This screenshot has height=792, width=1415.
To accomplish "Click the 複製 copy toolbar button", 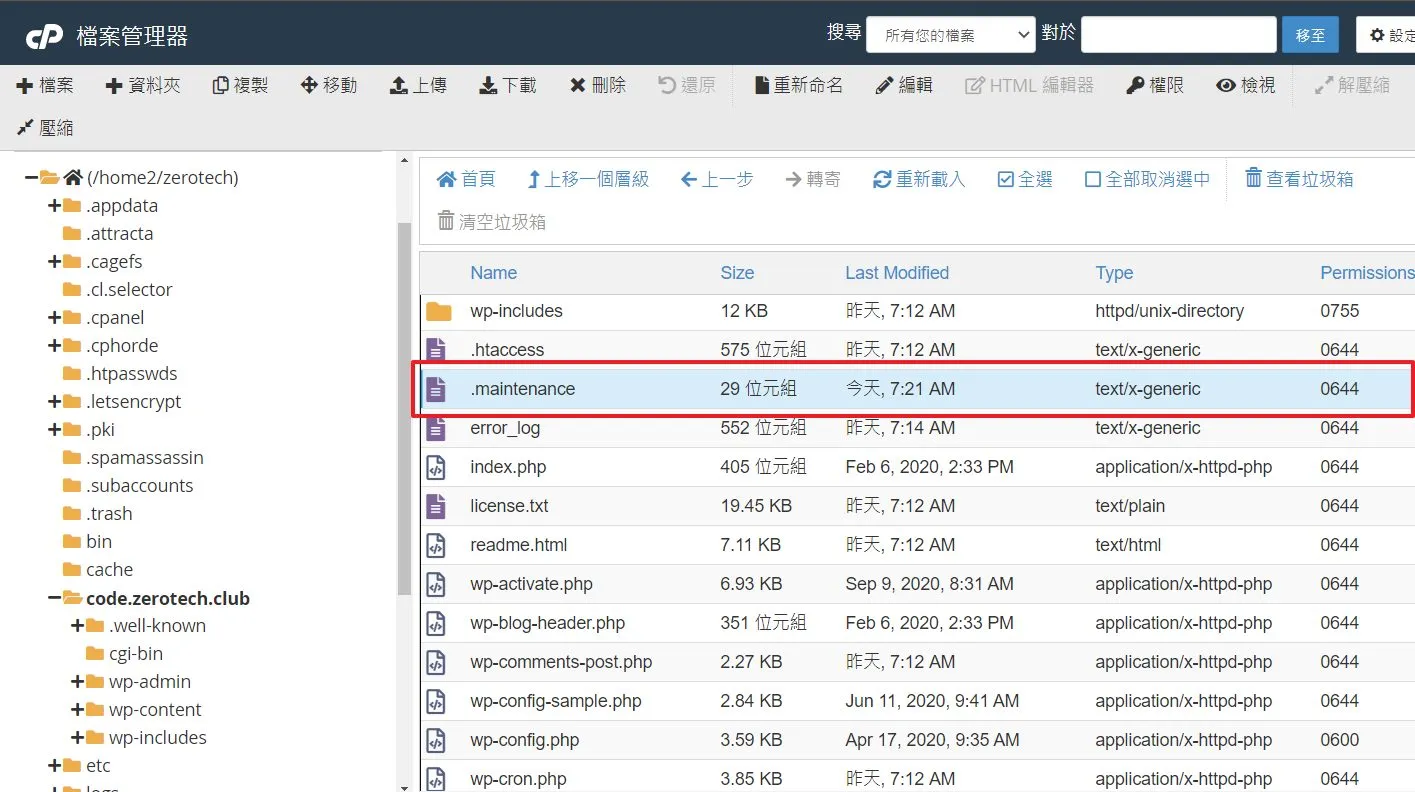I will click(240, 86).
